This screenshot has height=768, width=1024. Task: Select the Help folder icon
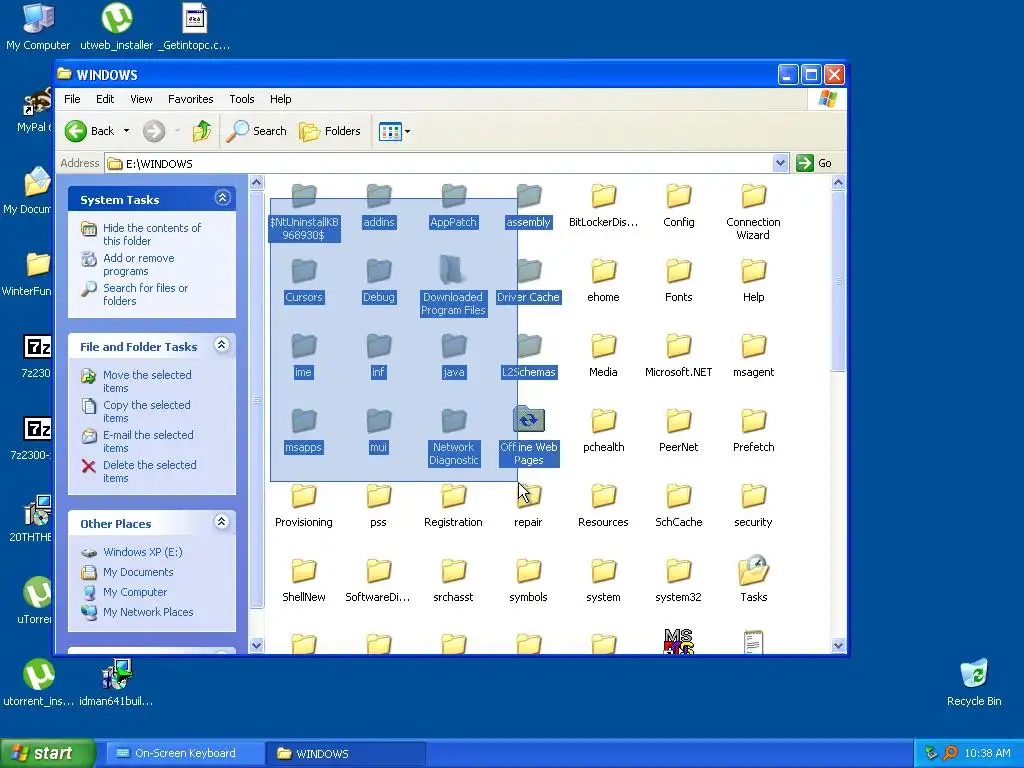(x=753, y=271)
